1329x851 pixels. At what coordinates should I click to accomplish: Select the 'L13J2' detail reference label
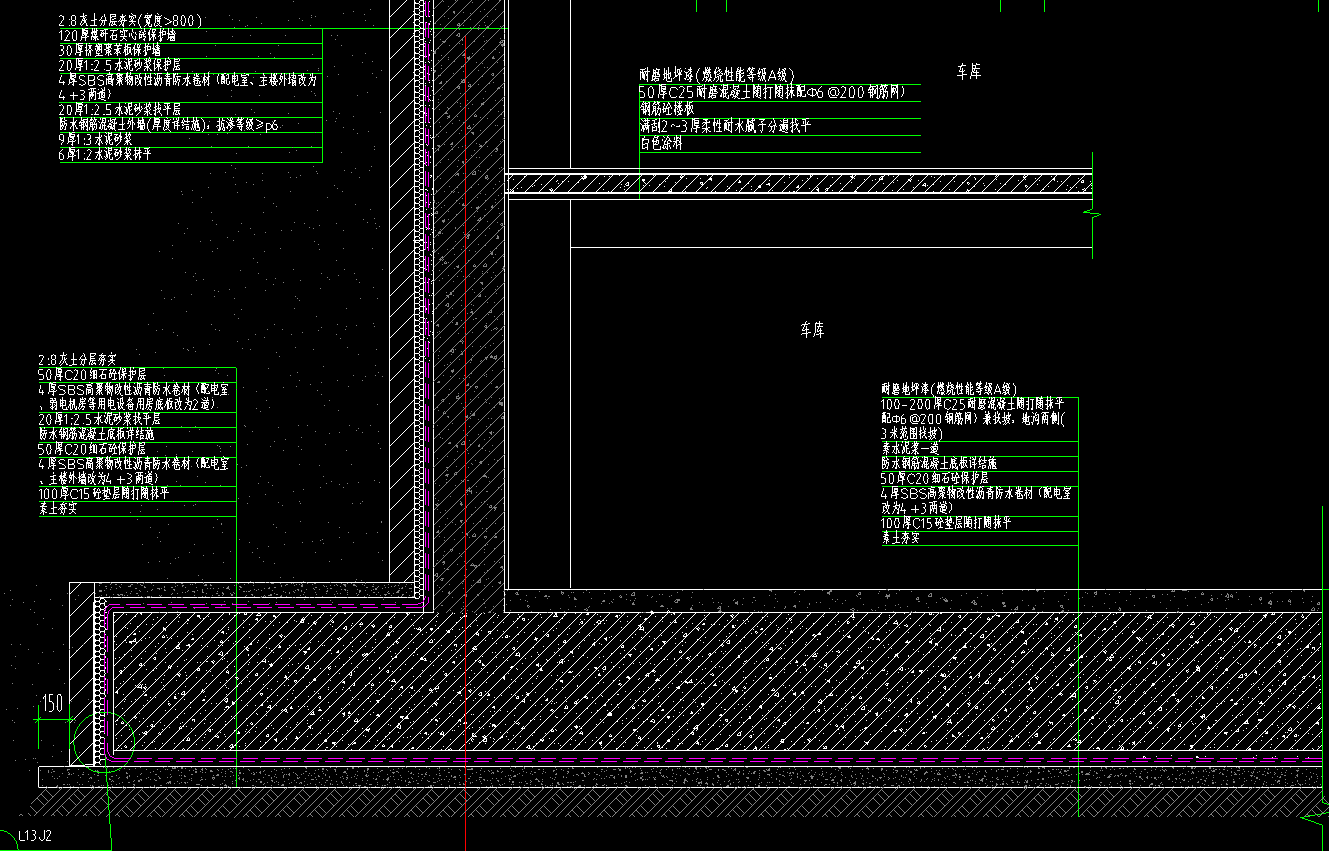coord(34,835)
